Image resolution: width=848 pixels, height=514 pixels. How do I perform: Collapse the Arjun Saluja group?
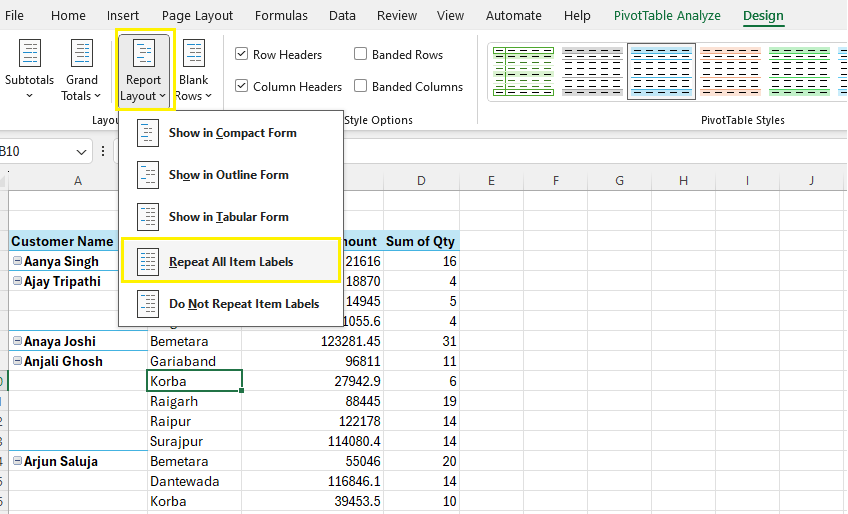(17, 461)
